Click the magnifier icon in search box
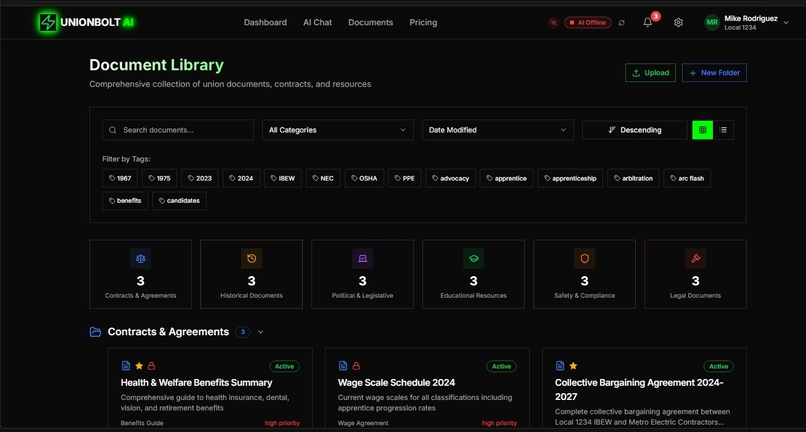The height and width of the screenshot is (432, 806). click(113, 130)
